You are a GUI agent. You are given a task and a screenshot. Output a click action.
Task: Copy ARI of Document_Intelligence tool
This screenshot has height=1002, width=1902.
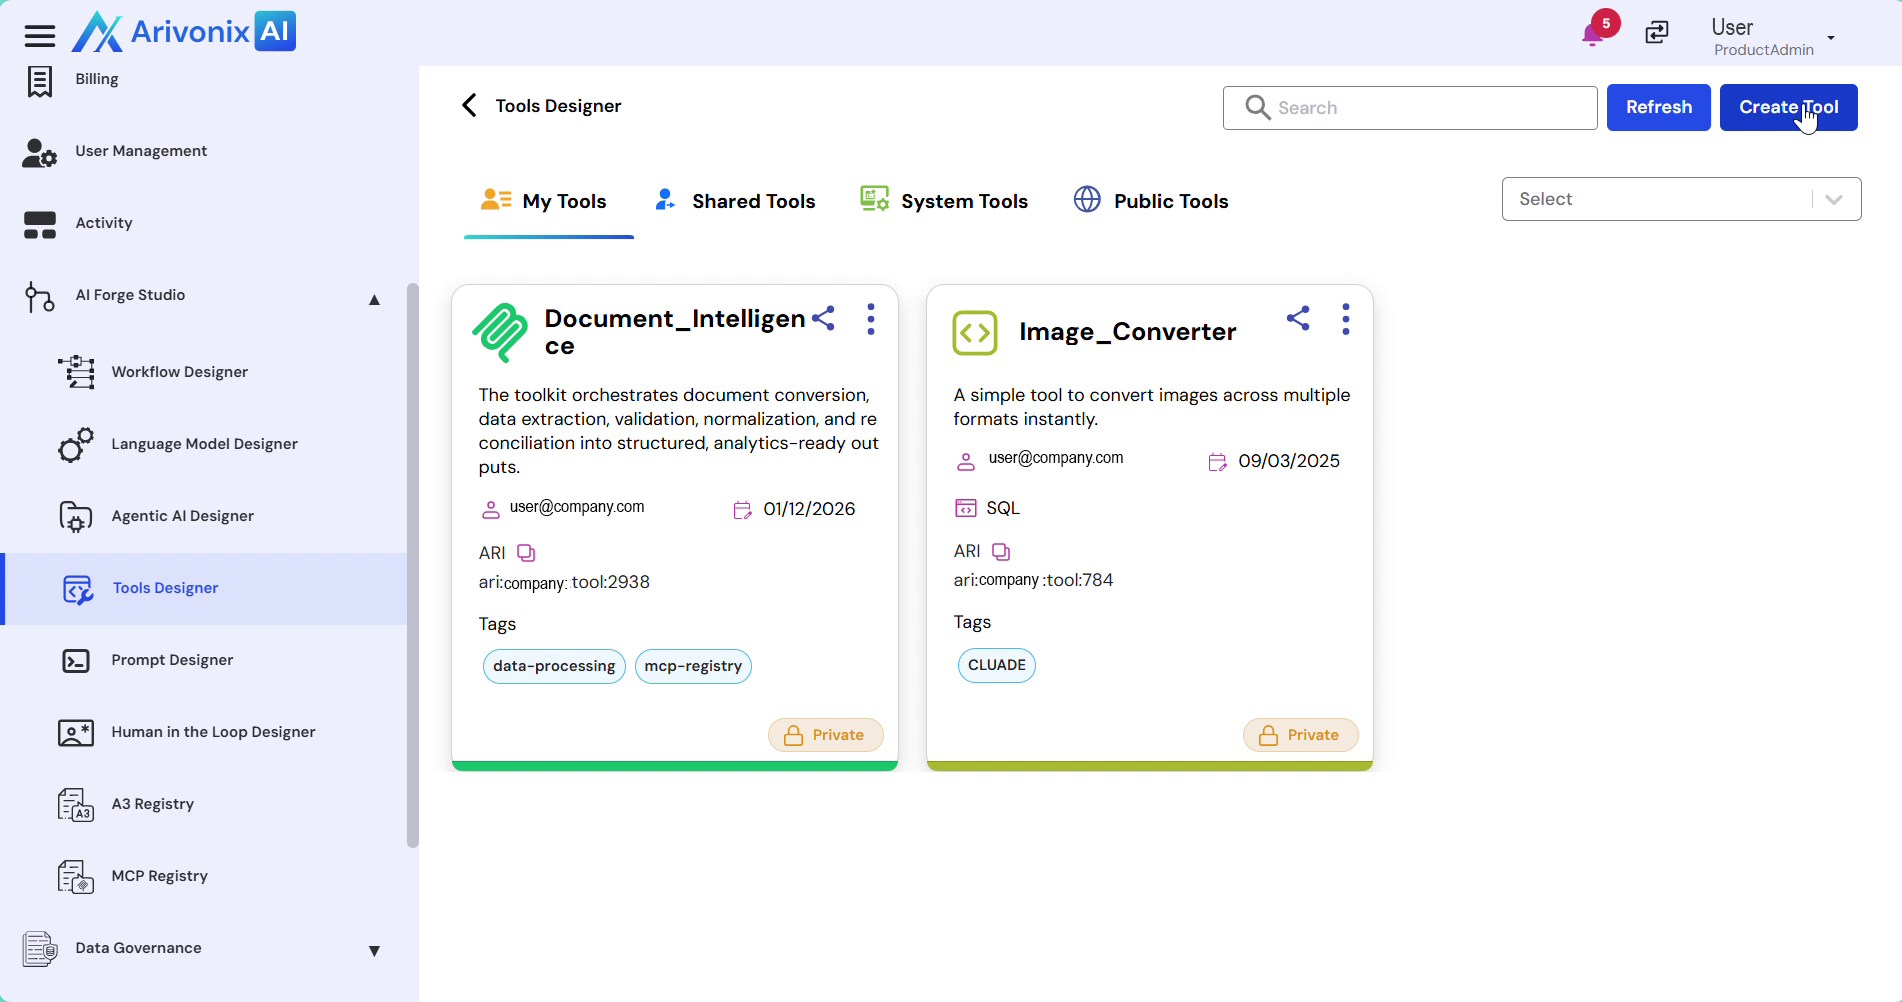coord(526,553)
